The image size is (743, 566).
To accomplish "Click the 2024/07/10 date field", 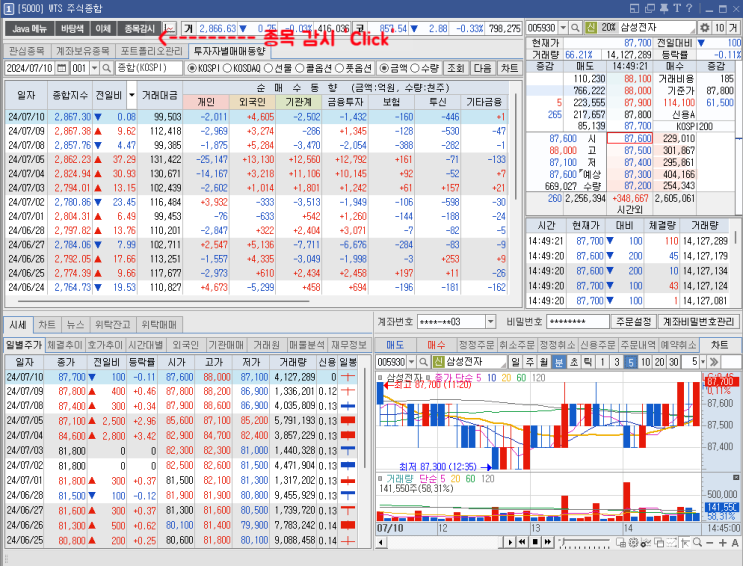I will pos(30,68).
